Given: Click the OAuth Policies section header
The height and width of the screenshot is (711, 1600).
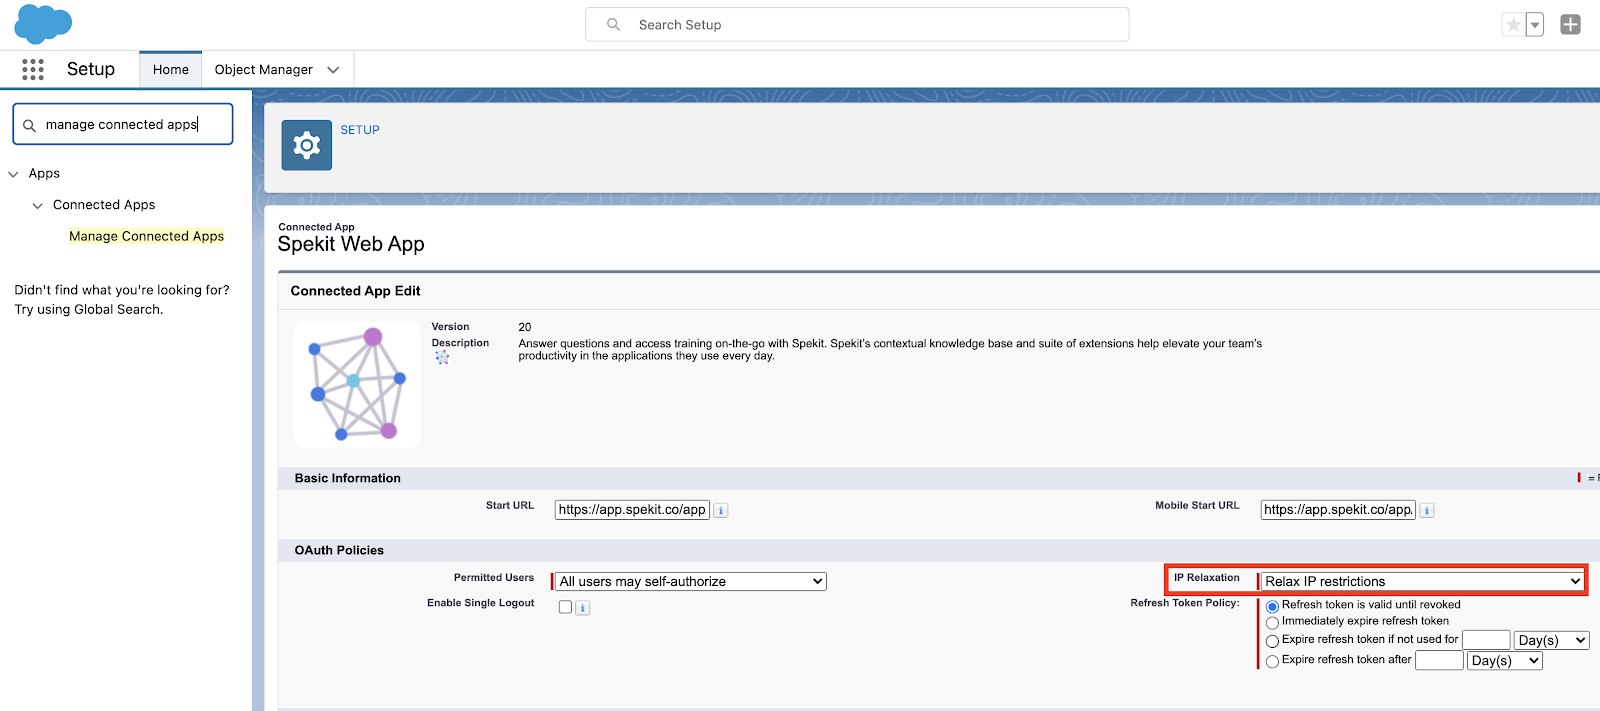Looking at the screenshot, I should click(339, 550).
